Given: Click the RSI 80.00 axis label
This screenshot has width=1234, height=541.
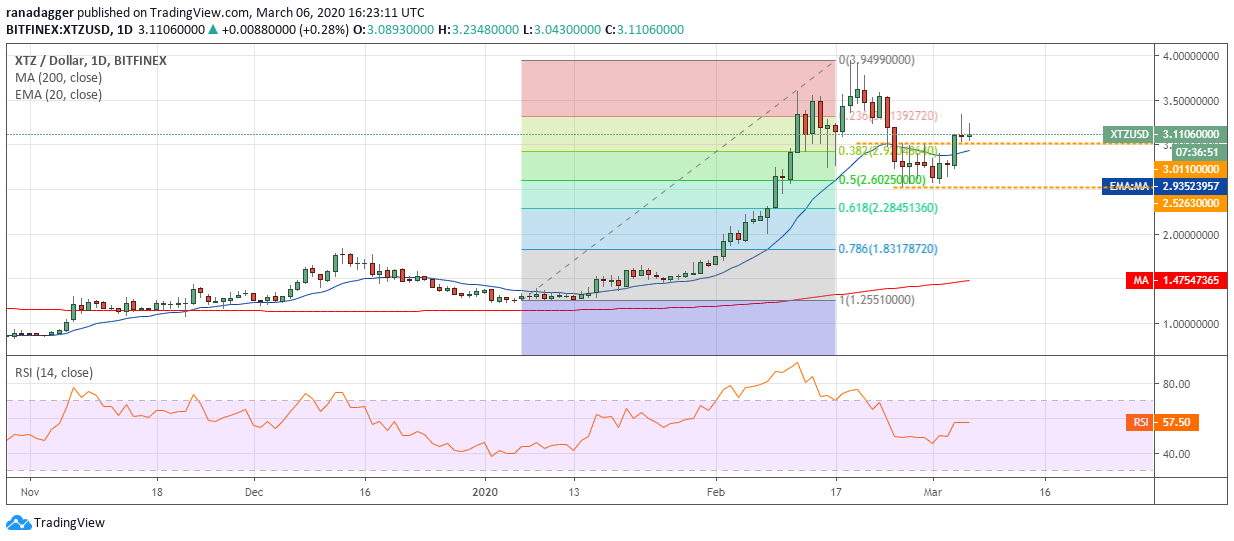Looking at the screenshot, I should point(1174,384).
